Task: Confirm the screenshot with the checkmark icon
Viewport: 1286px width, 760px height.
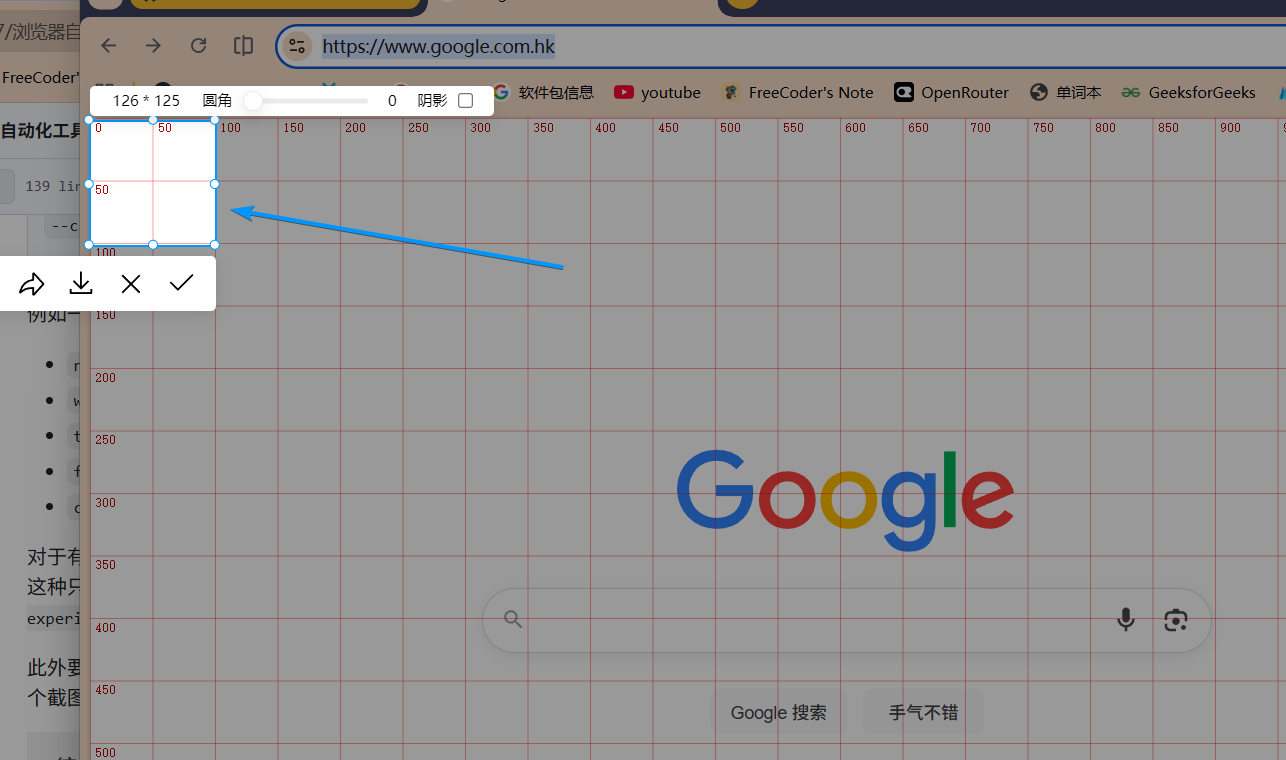Action: coord(181,283)
